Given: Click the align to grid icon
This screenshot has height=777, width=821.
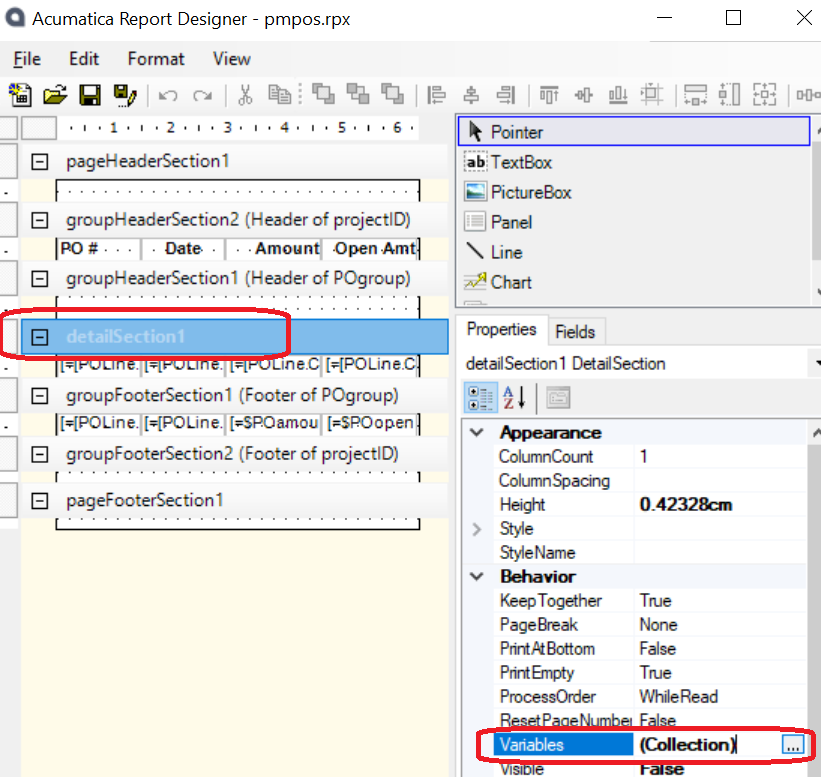Looking at the screenshot, I should (652, 95).
